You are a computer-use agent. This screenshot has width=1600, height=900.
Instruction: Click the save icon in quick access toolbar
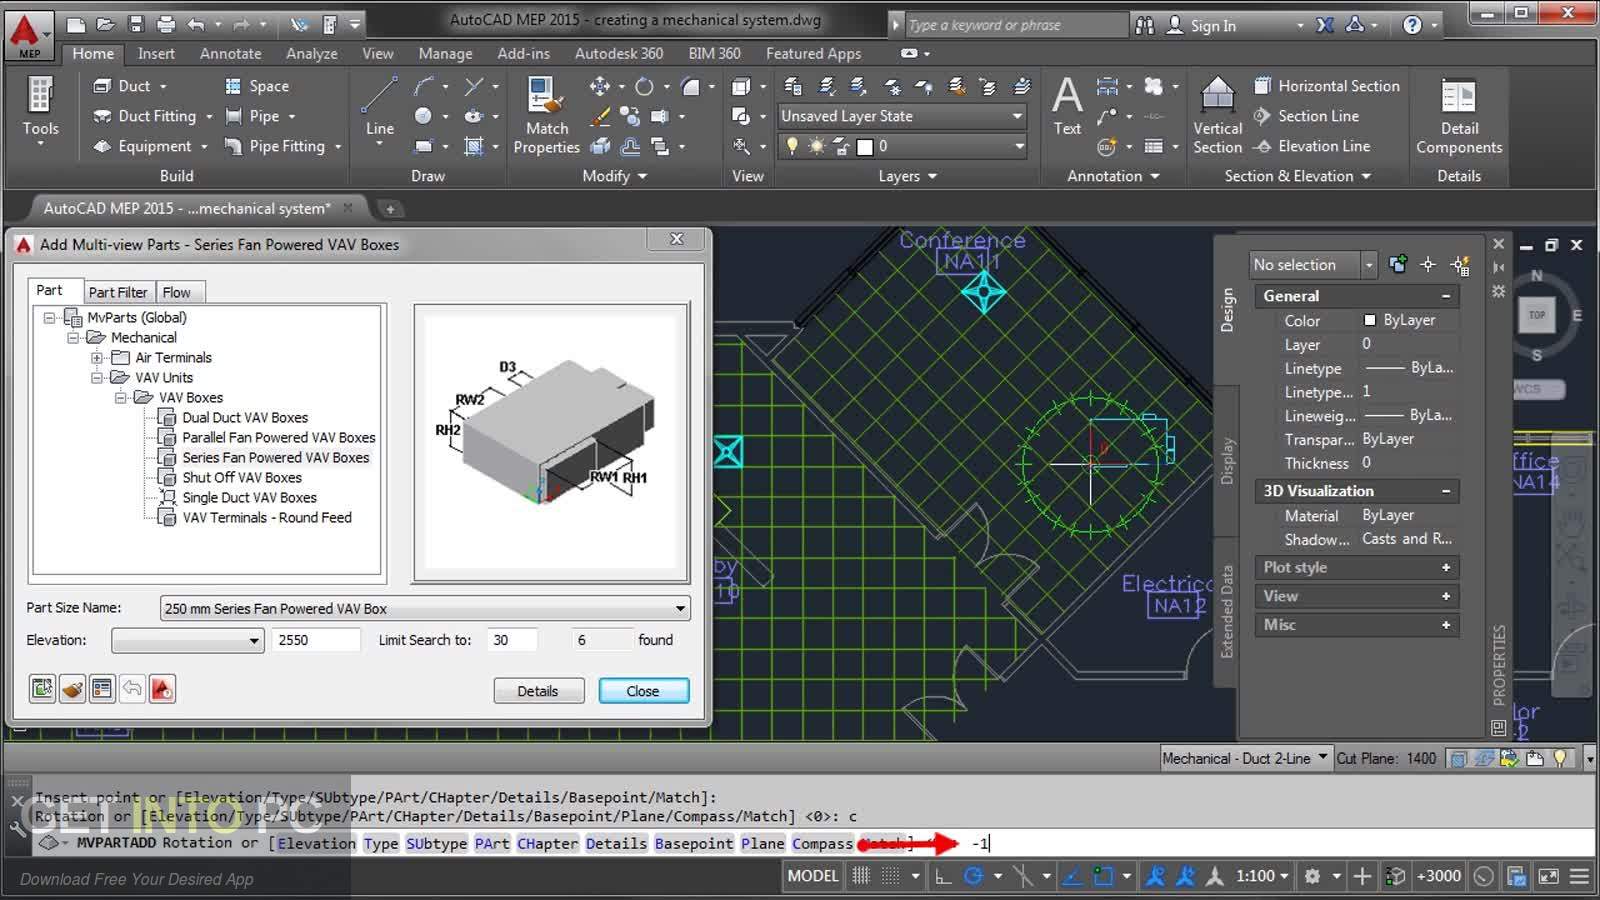(137, 24)
